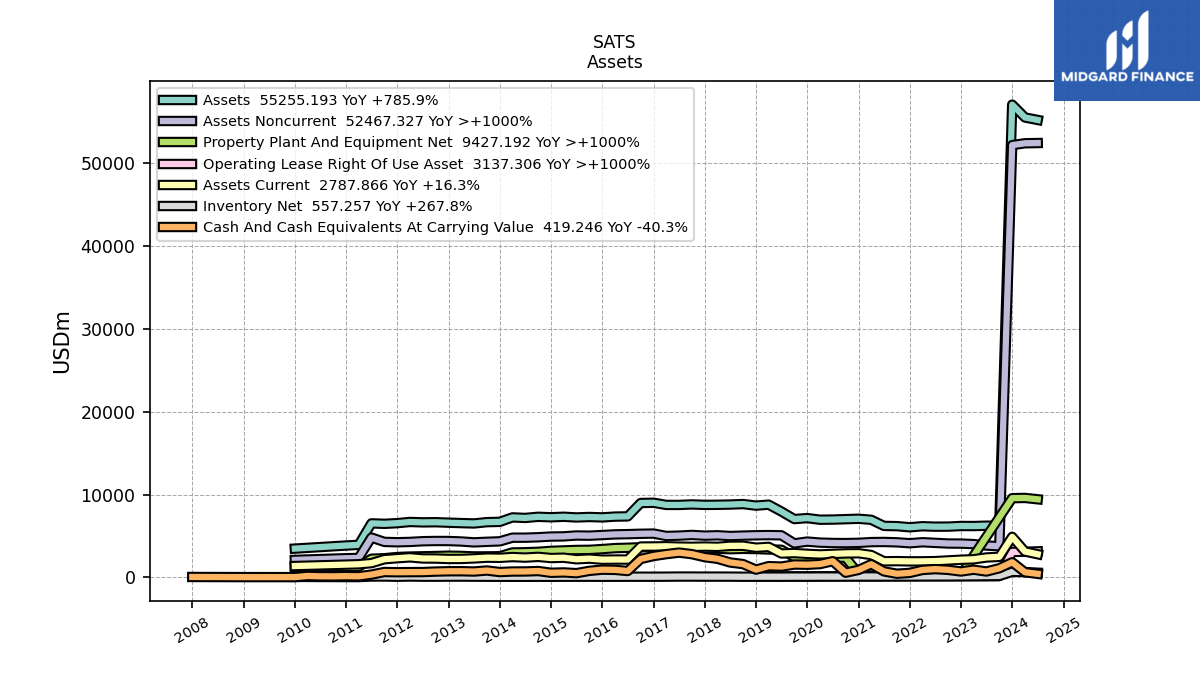The width and height of the screenshot is (1200, 675).
Task: Select the purple Assets Noncurrent legend swatch
Action: 179,121
